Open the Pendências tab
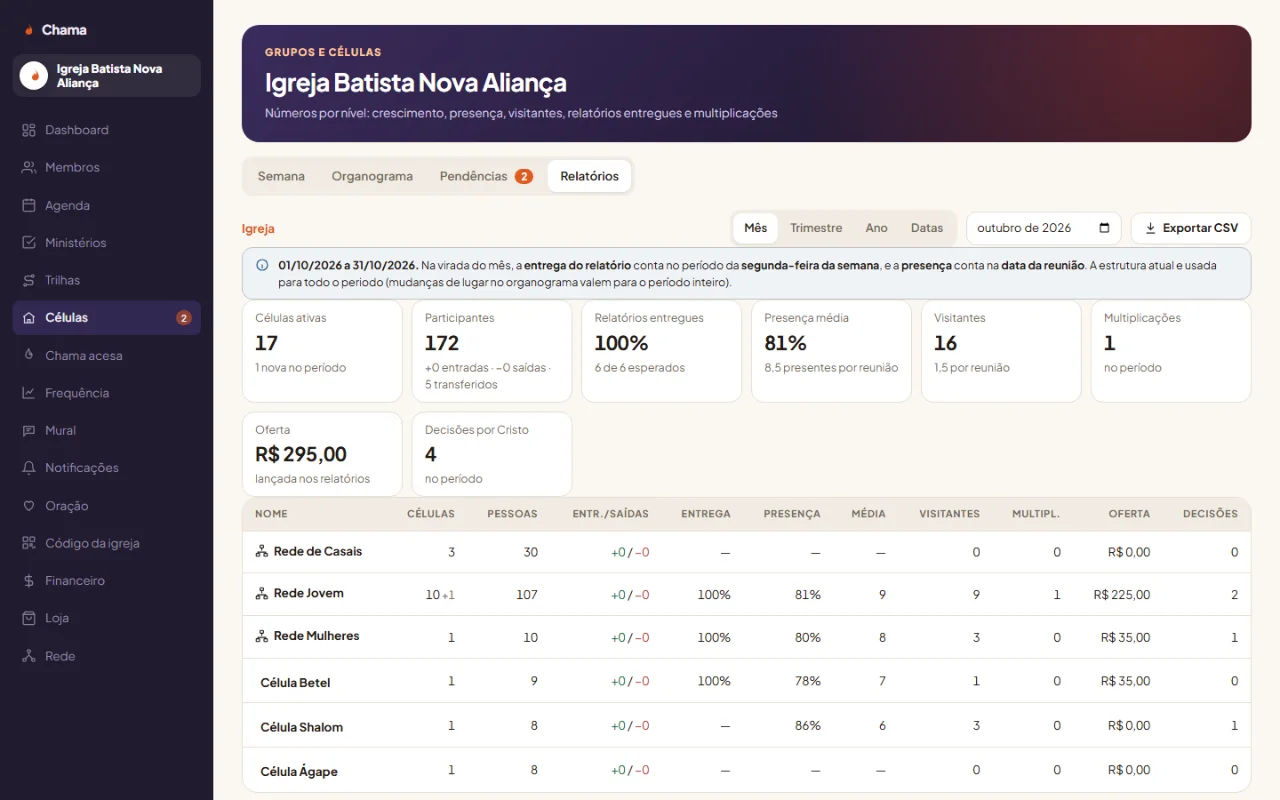Screen dimensions: 1280x800 click(486, 176)
